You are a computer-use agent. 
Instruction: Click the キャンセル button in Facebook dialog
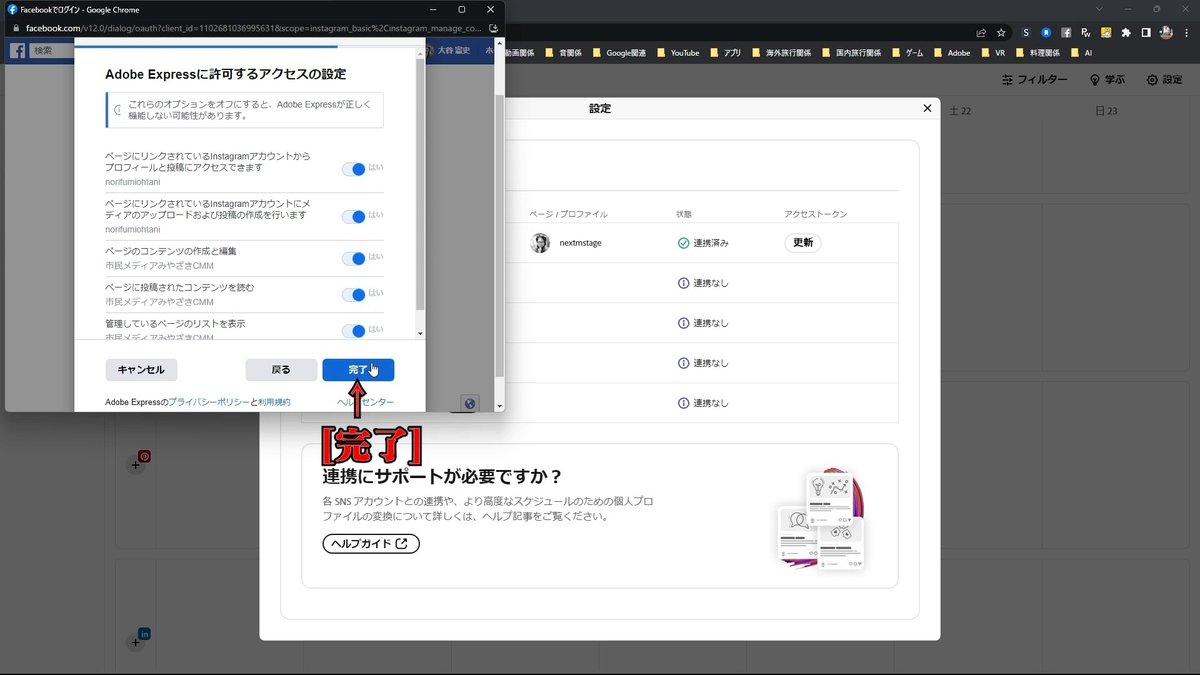point(141,370)
